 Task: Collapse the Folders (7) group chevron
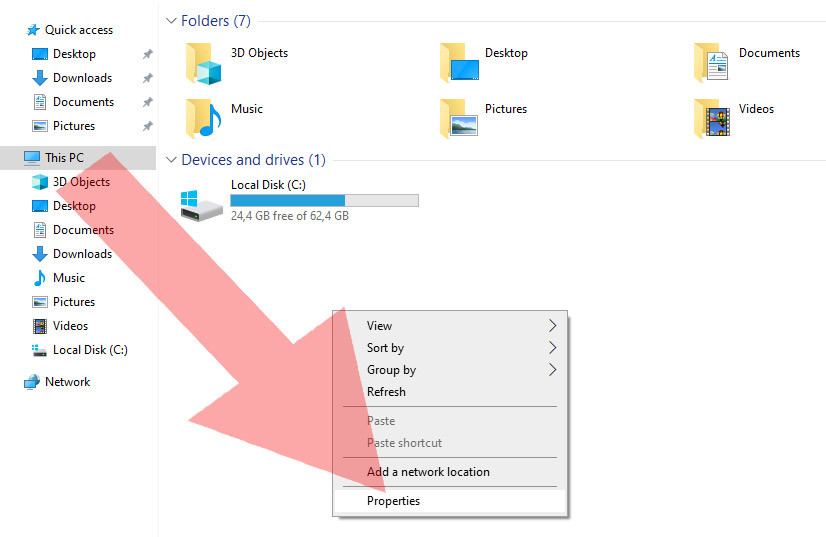tap(171, 21)
